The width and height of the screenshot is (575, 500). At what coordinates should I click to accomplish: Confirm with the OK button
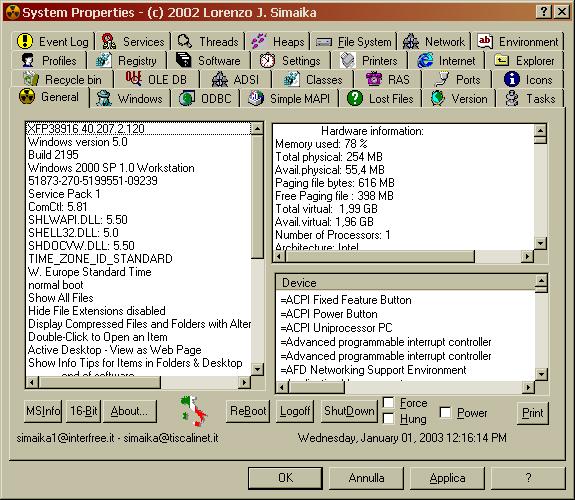(285, 478)
